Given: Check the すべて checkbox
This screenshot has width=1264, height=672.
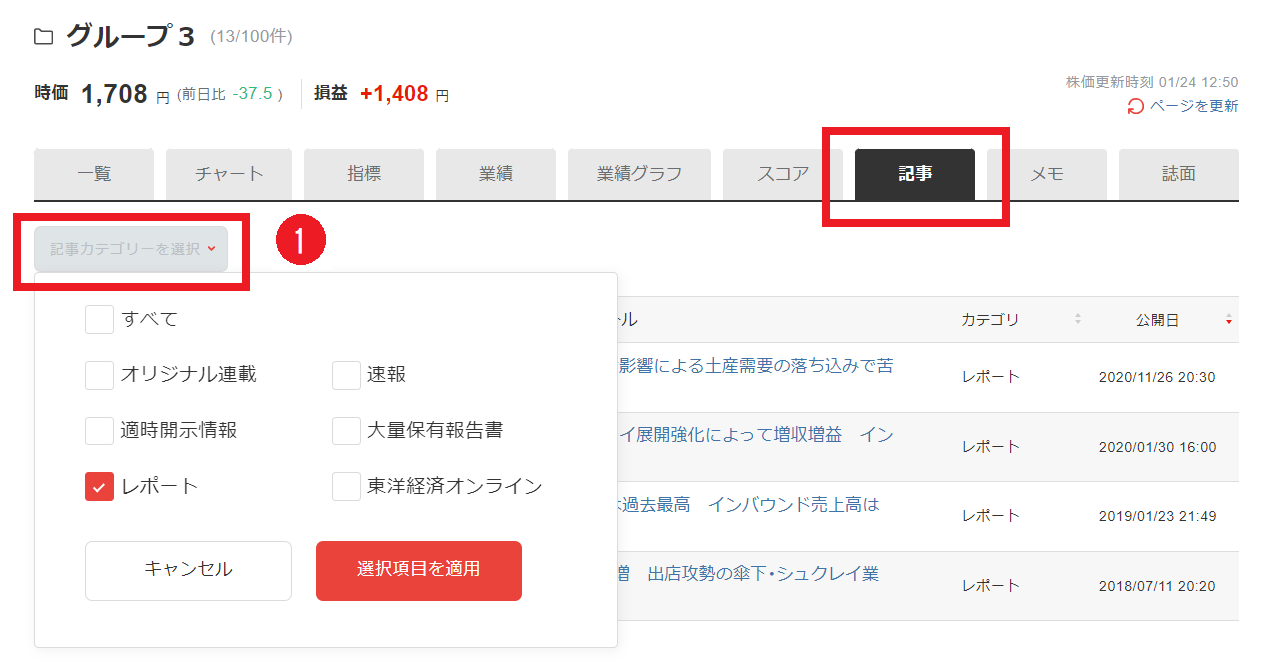Looking at the screenshot, I should [99, 319].
